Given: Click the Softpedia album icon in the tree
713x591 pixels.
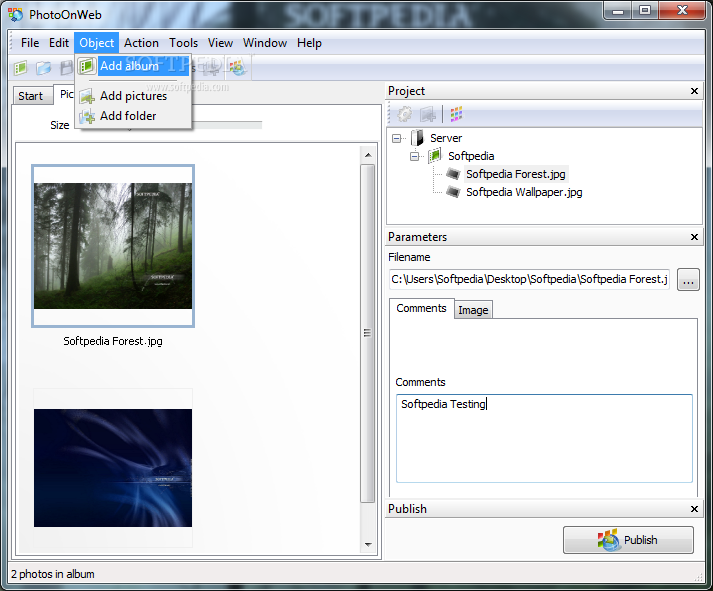Looking at the screenshot, I should coord(435,156).
